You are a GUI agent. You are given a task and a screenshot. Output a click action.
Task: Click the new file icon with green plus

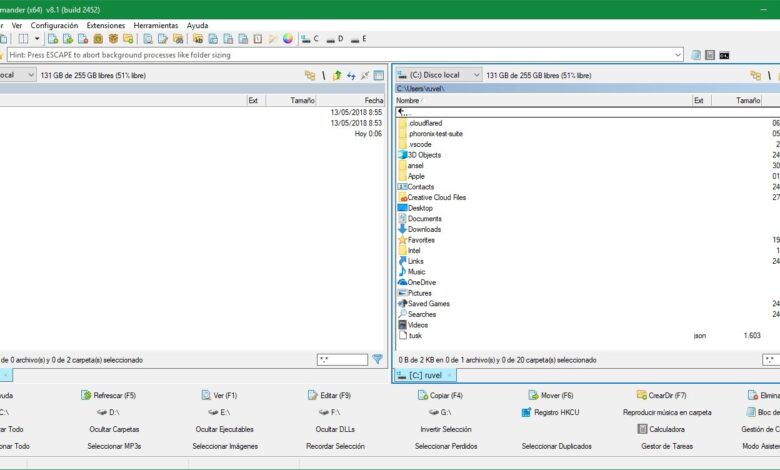pos(53,39)
